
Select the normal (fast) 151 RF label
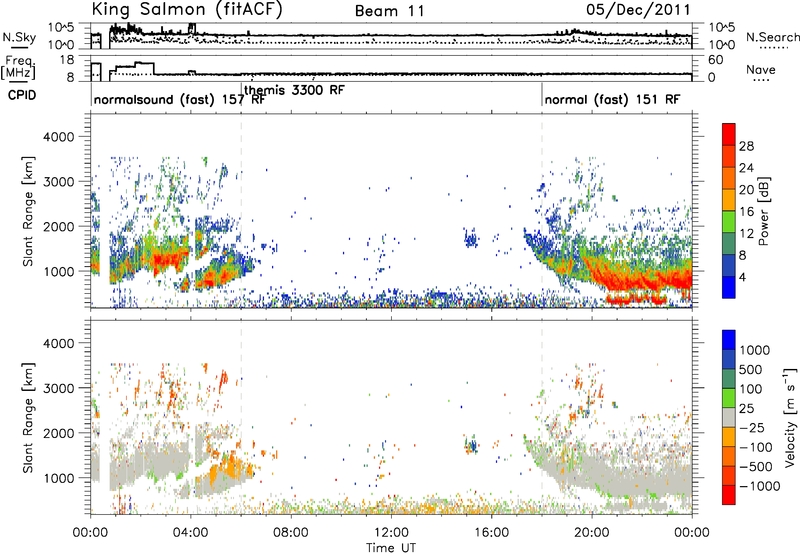[x=612, y=99]
